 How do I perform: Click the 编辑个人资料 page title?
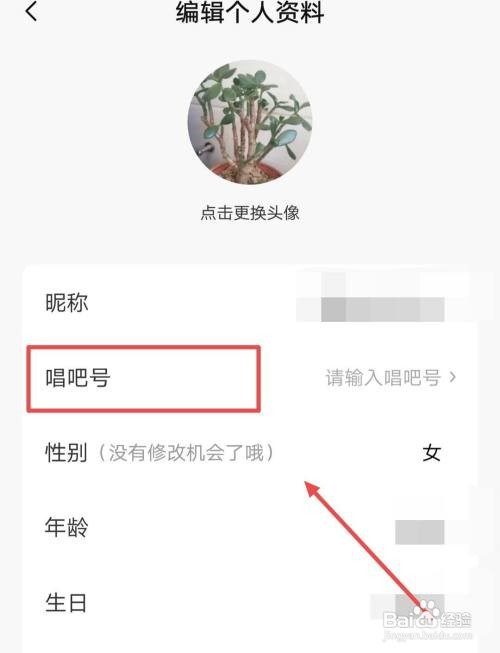pos(250,12)
